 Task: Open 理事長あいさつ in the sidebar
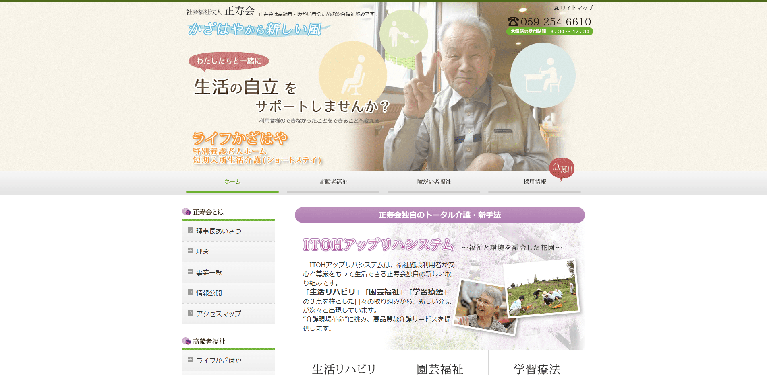tap(228, 230)
